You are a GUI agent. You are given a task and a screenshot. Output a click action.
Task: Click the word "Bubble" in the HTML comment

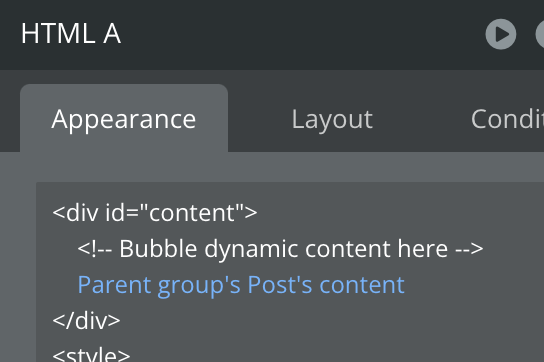click(x=158, y=249)
